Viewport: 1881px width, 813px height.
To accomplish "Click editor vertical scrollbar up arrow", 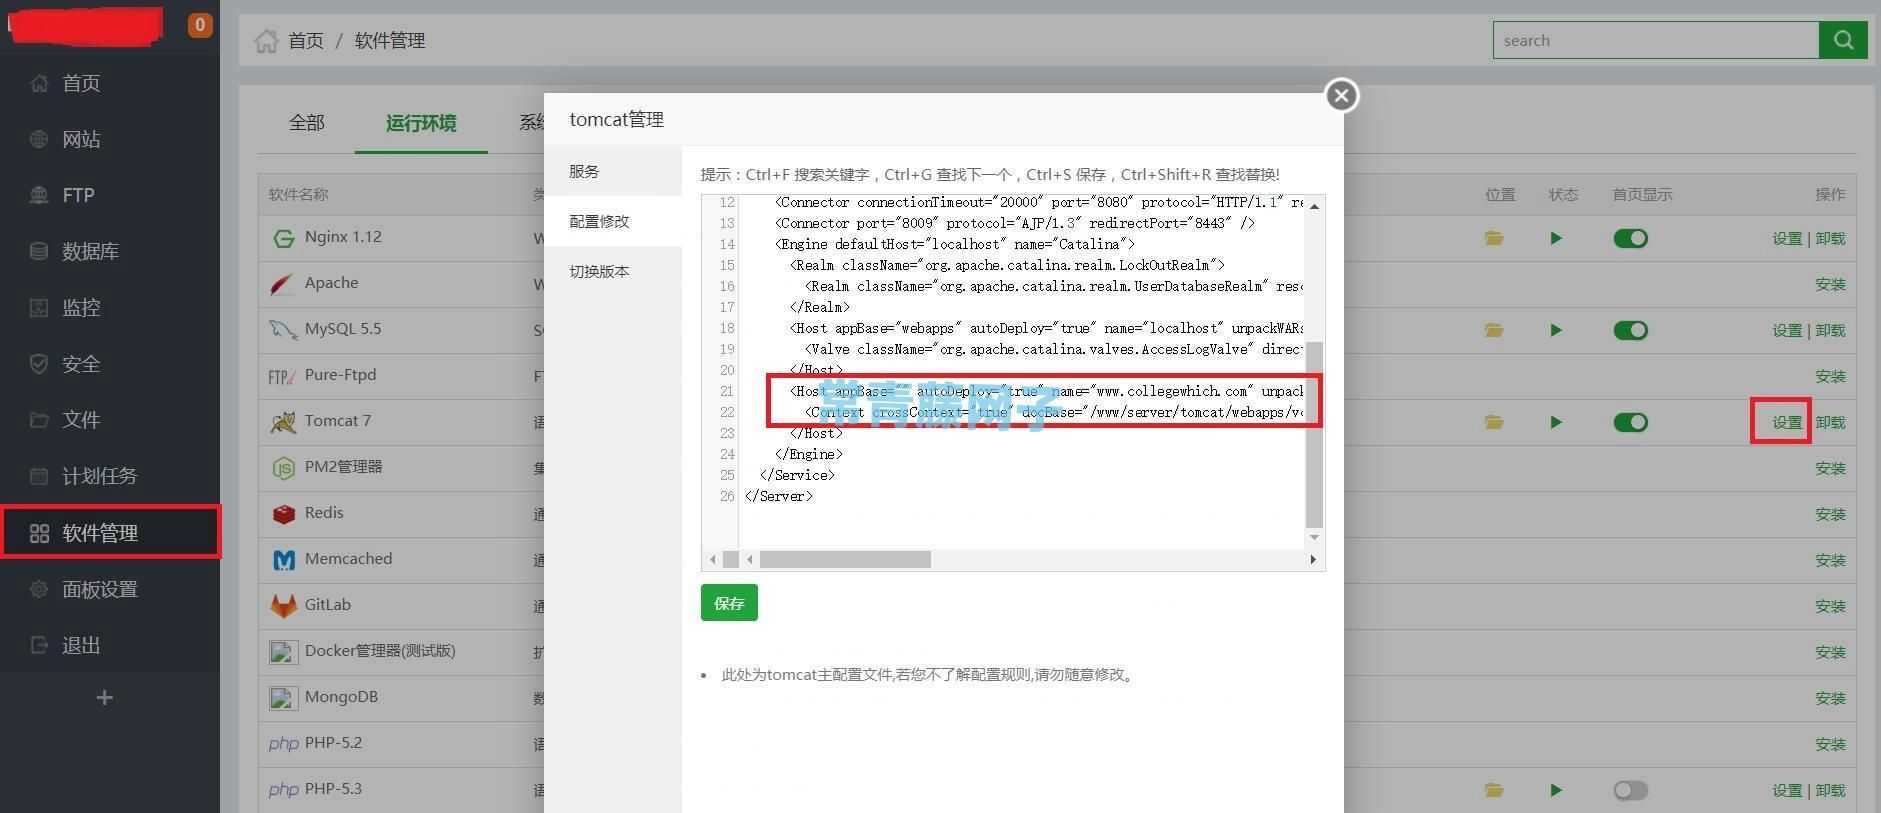I will [x=1314, y=206].
